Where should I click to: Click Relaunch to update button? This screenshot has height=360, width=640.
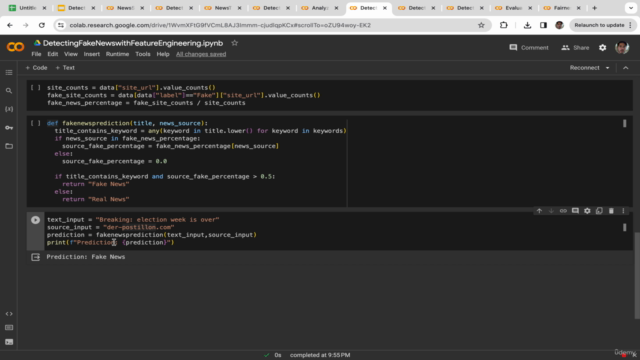pos(603,25)
